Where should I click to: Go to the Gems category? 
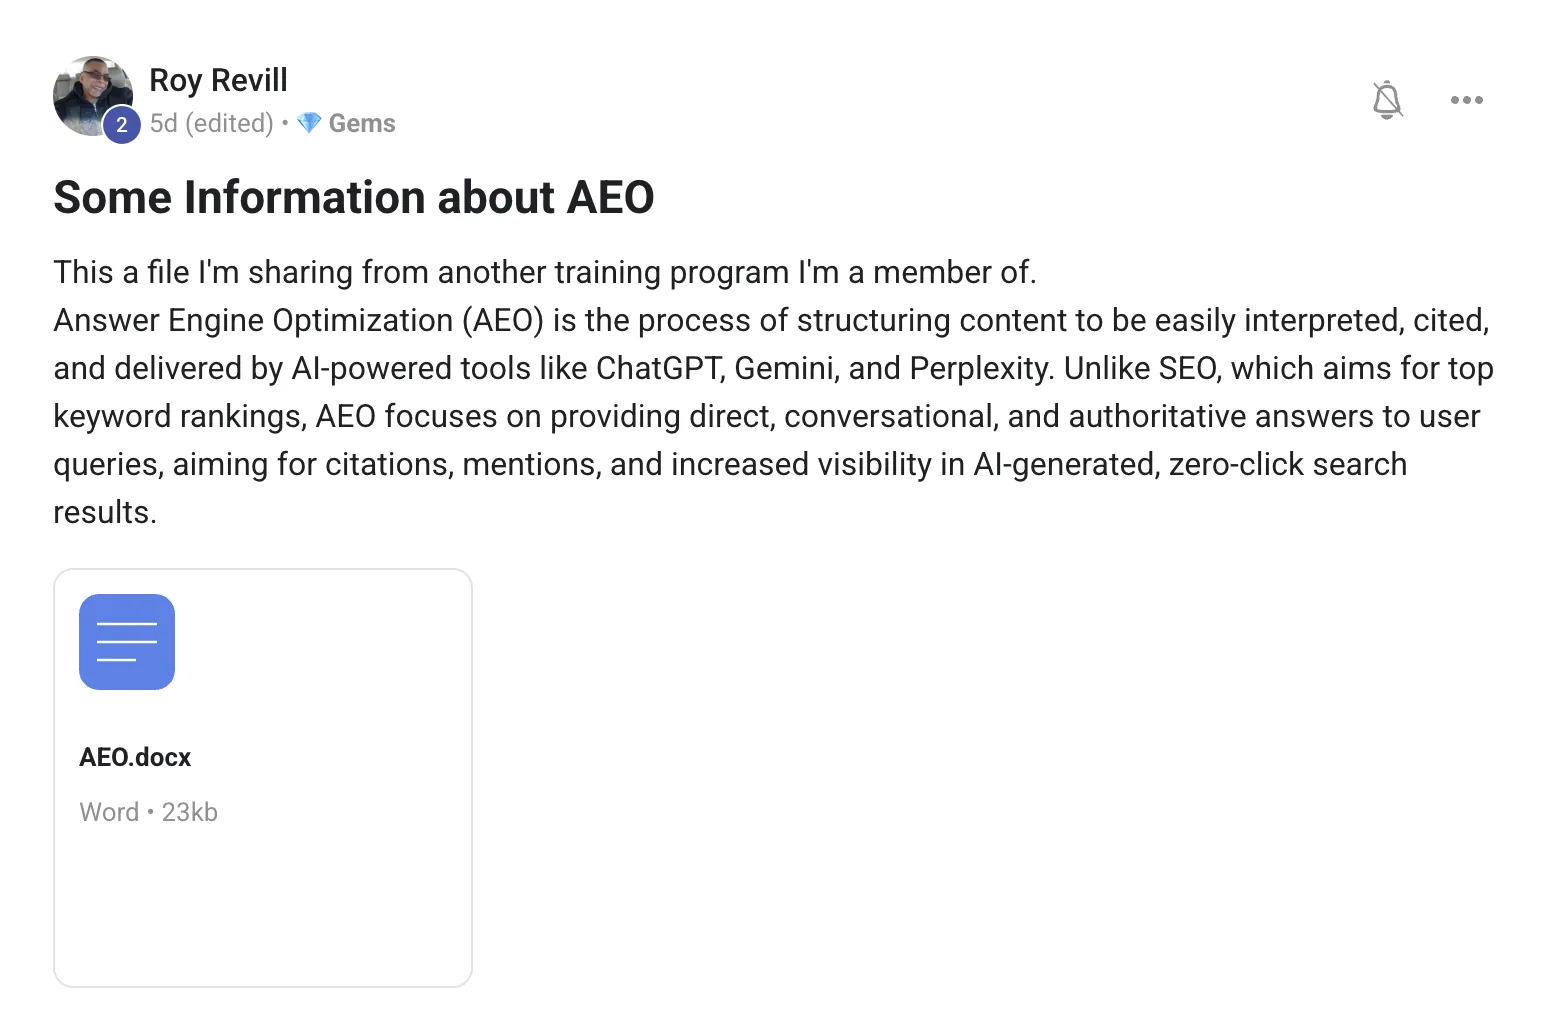(362, 123)
